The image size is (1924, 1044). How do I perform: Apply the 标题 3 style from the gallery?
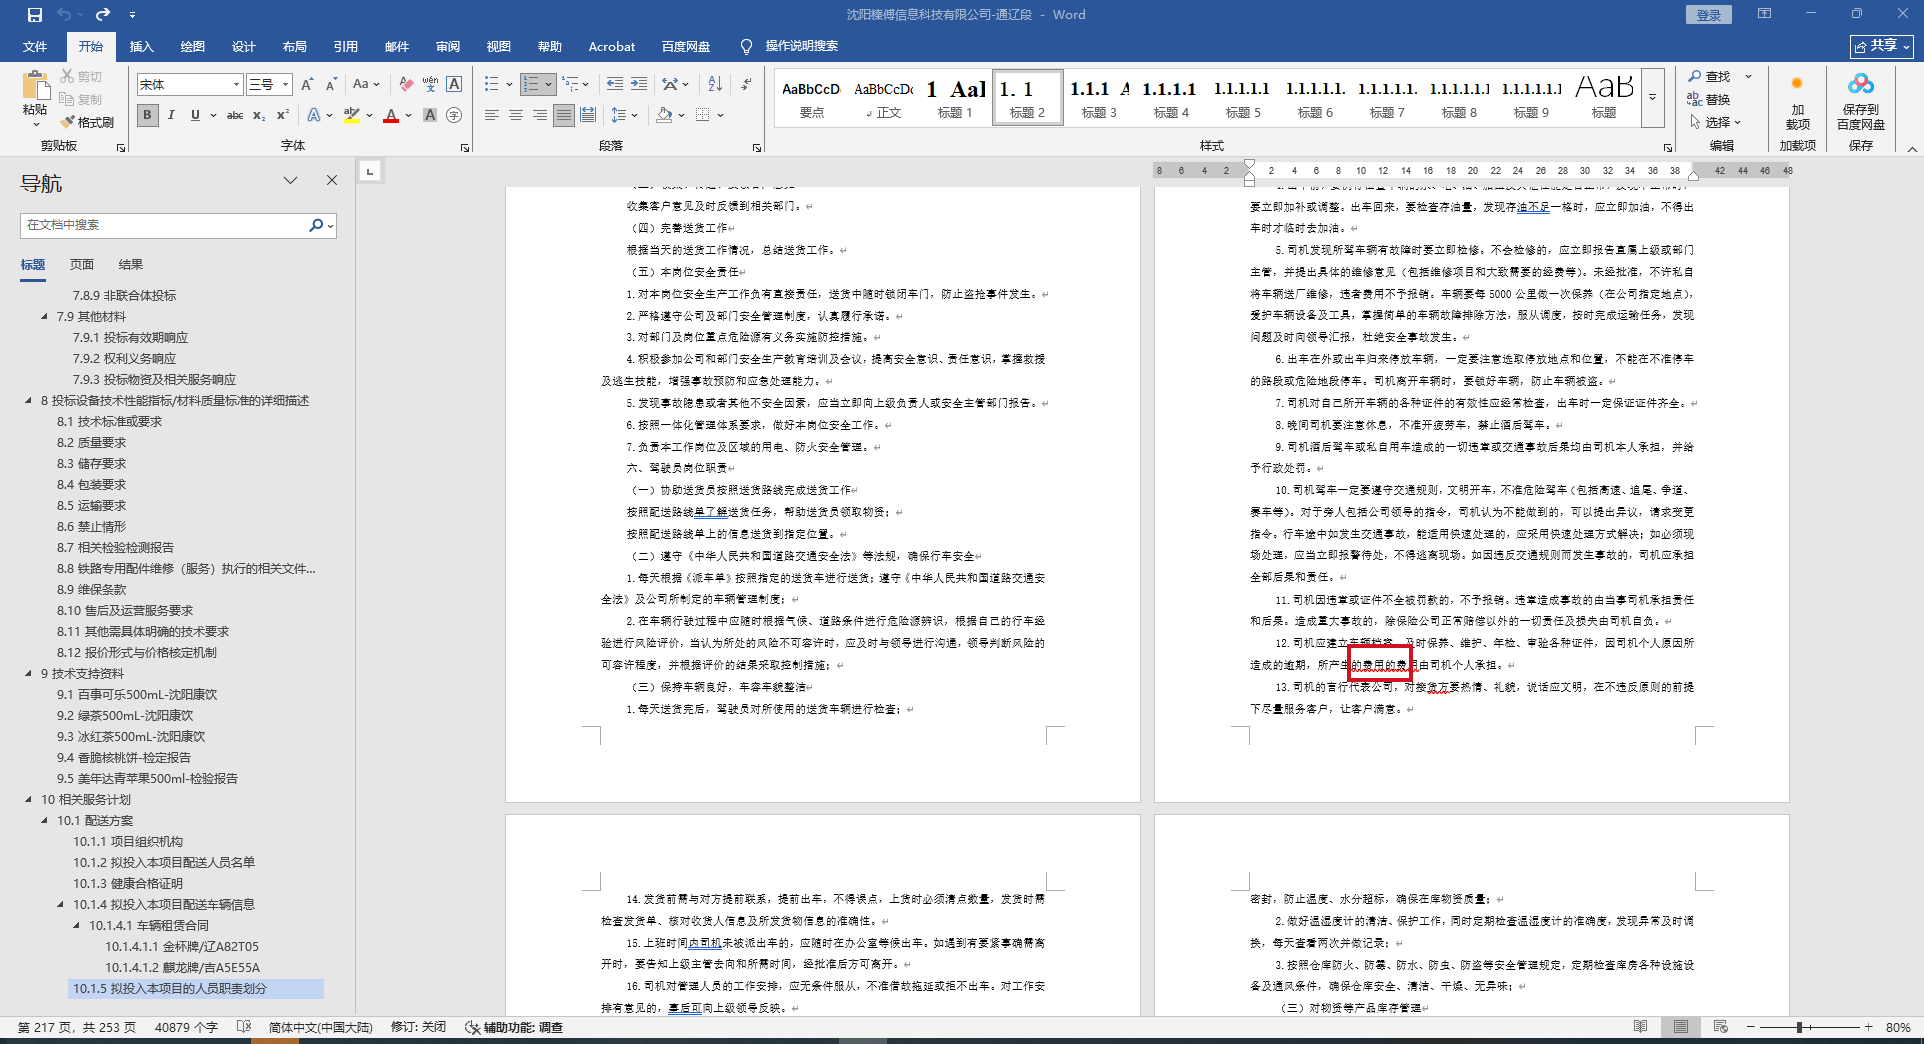pyautogui.click(x=1099, y=97)
